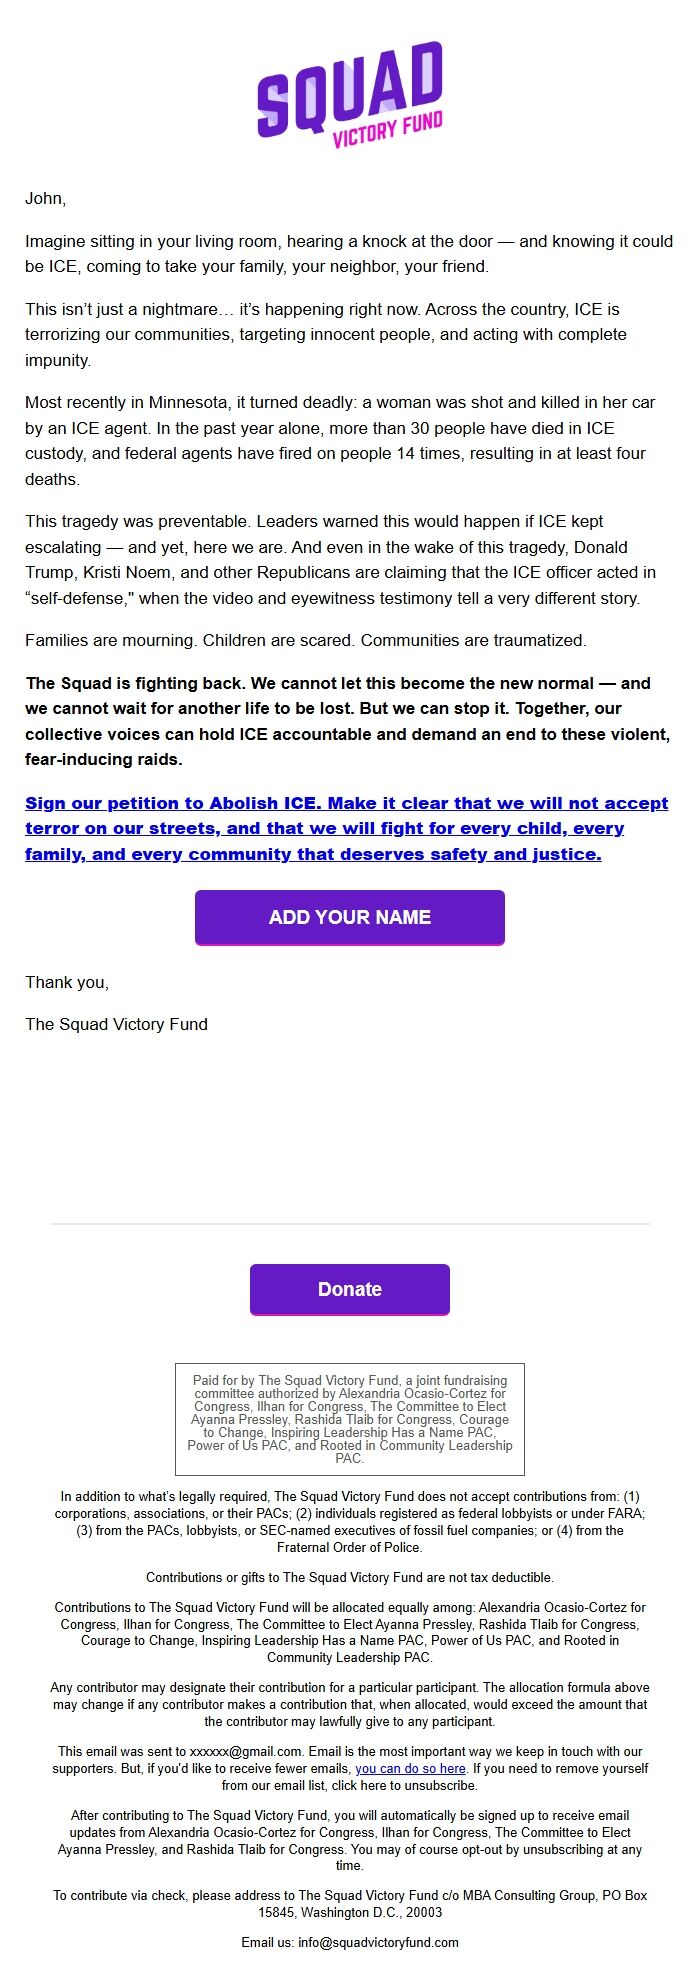Select the tax deductibility disclaimer line
The width and height of the screenshot is (700, 1974).
click(x=349, y=1572)
